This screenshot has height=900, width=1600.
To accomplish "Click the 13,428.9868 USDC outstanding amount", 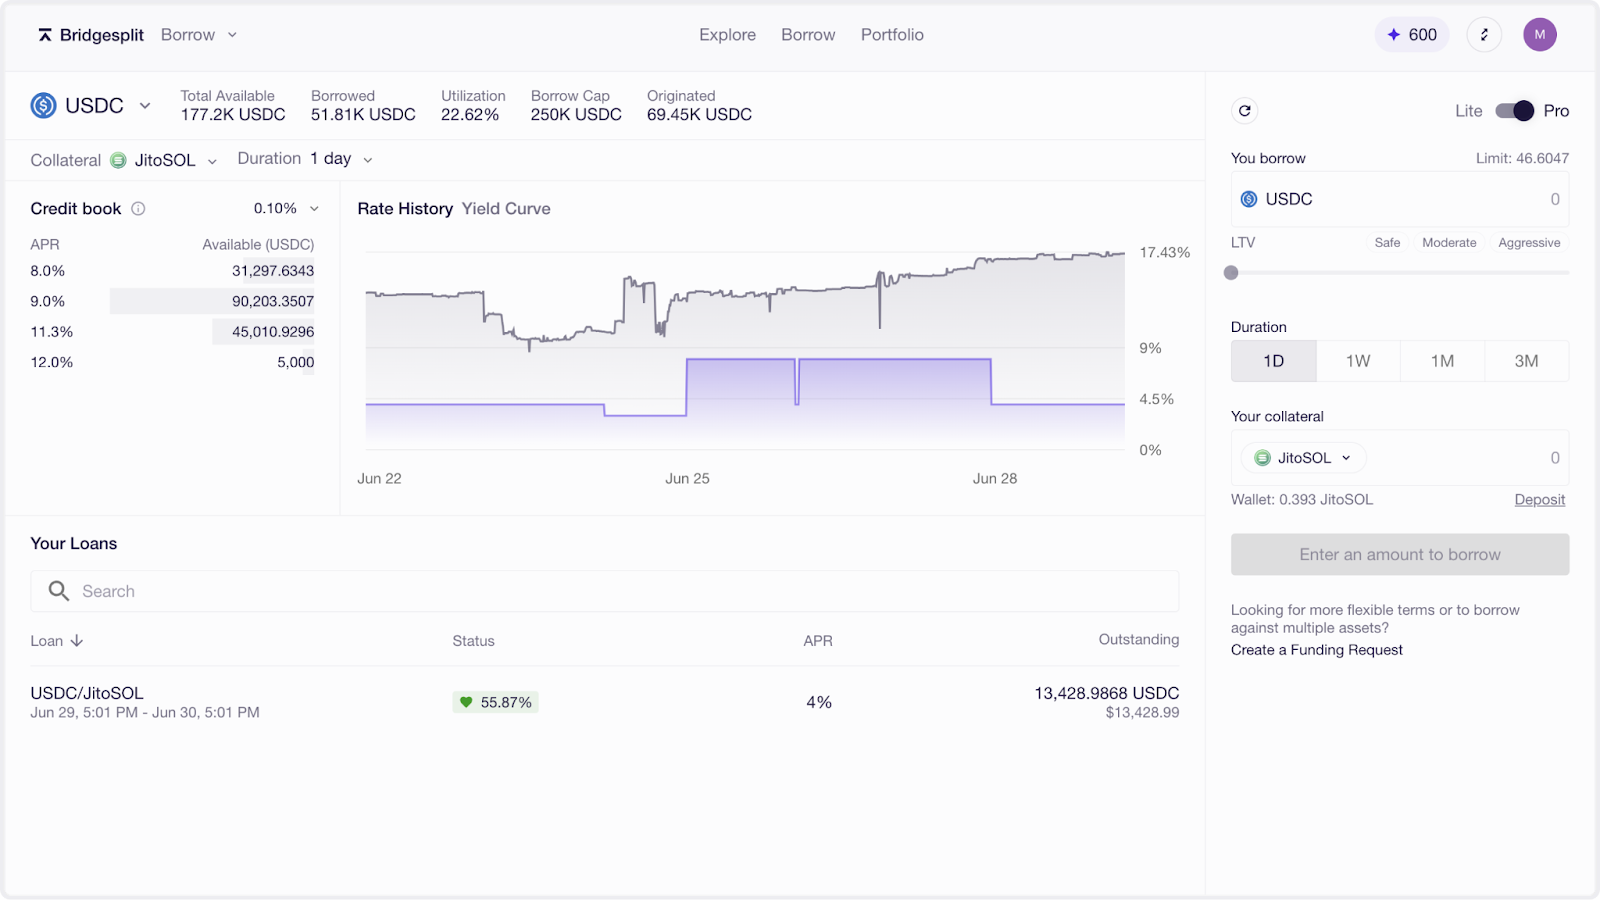I will point(1107,693).
